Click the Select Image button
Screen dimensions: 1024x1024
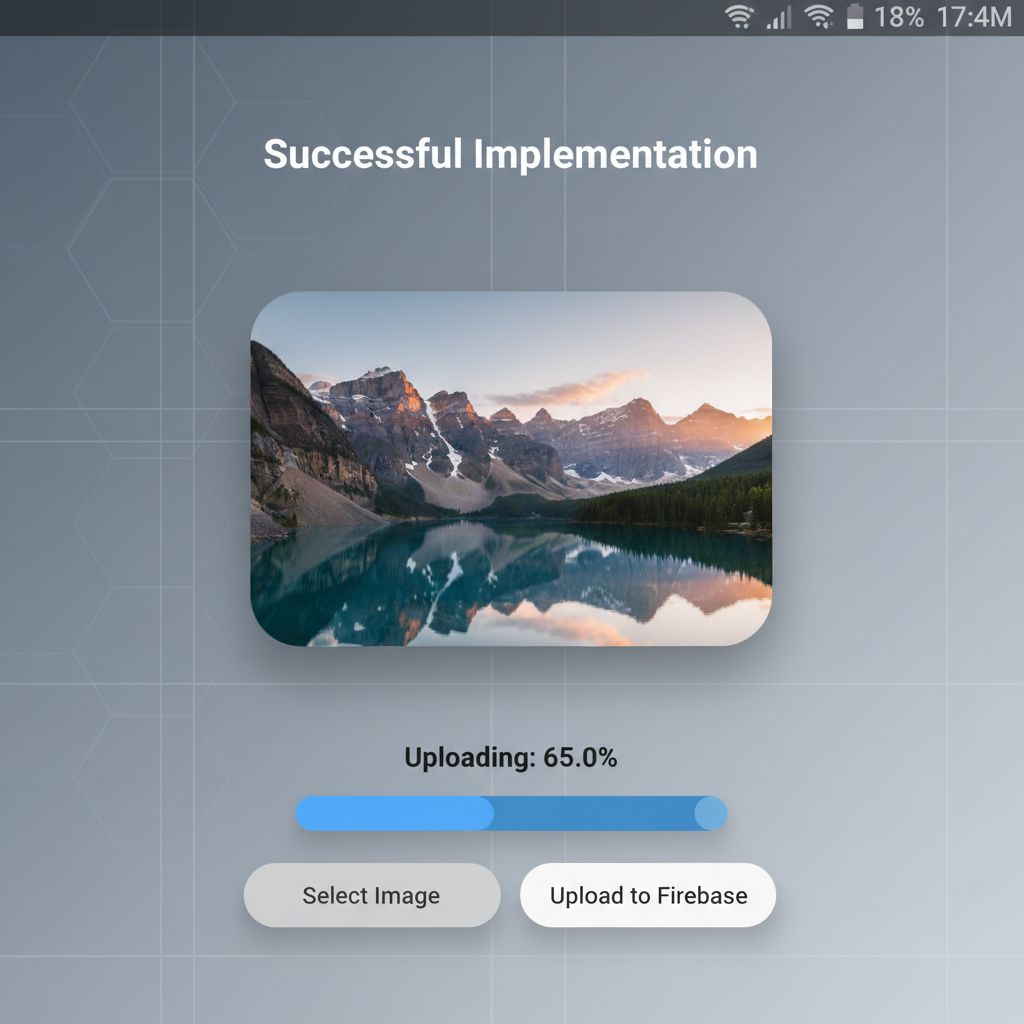[372, 895]
